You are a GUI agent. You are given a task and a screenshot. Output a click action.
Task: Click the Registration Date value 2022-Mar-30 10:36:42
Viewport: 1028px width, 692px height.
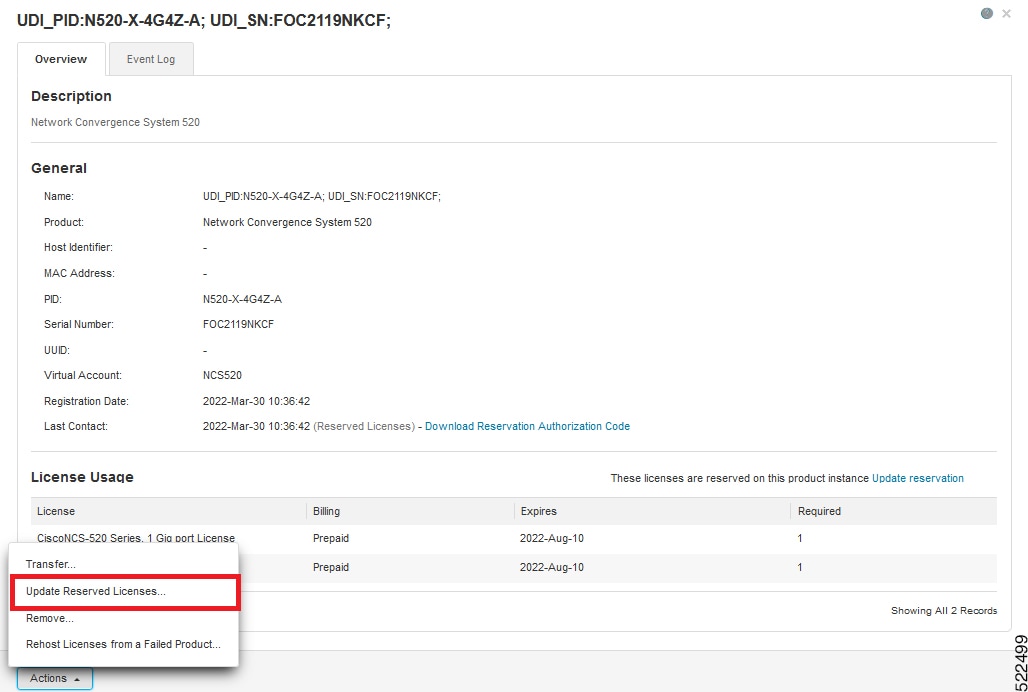point(256,401)
